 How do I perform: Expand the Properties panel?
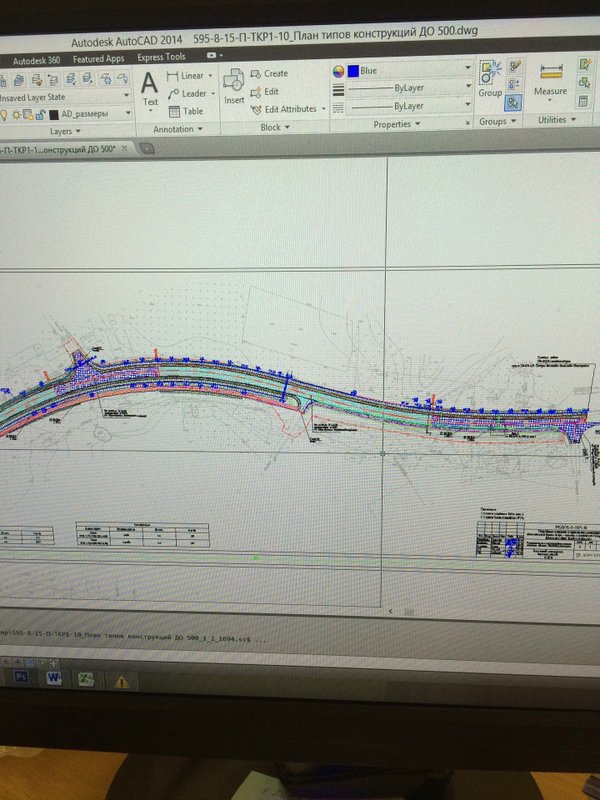397,124
